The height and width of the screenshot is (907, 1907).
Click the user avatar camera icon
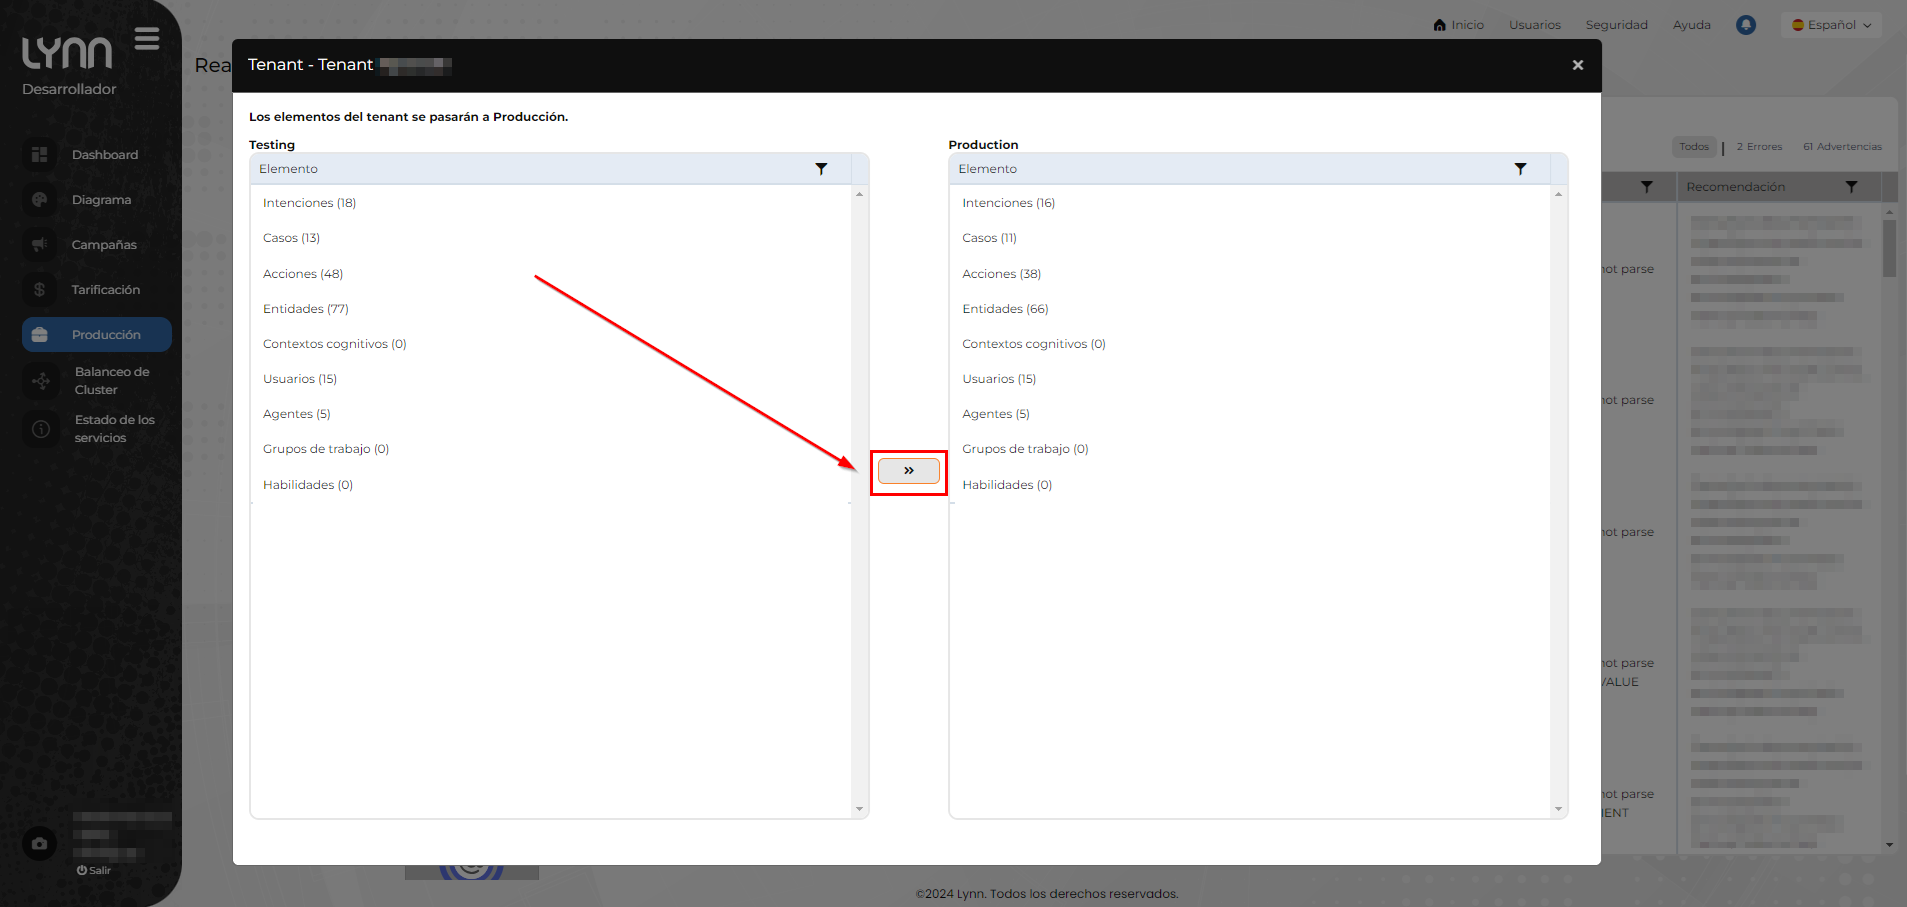point(40,844)
